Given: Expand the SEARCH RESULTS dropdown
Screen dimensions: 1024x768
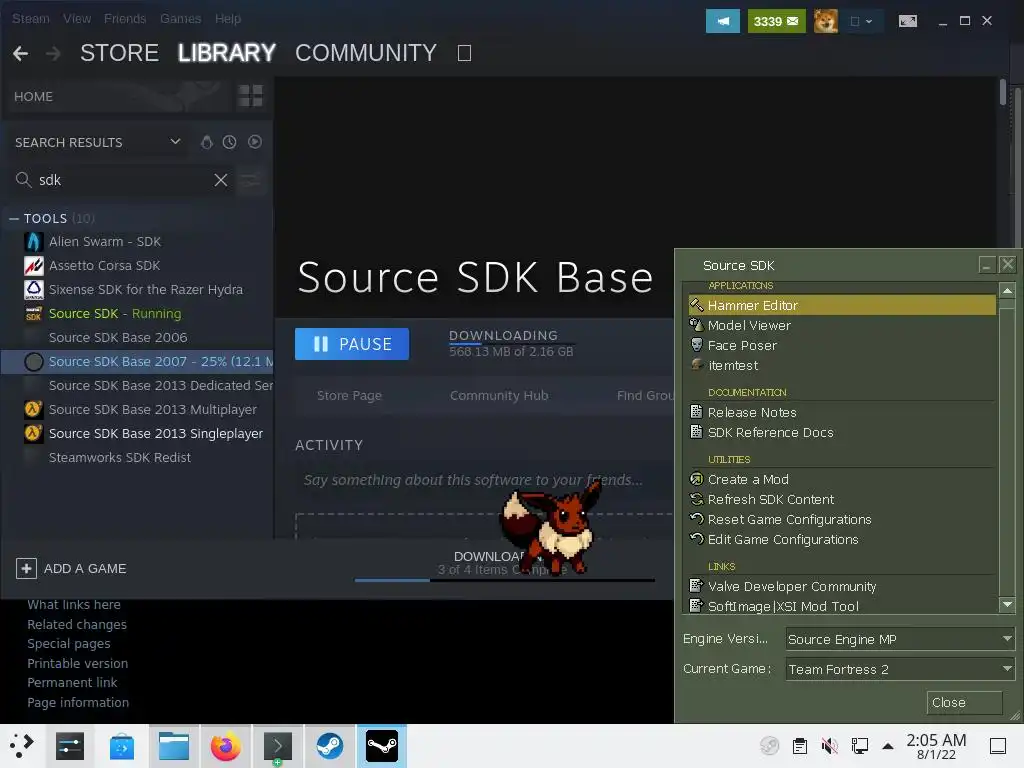Looking at the screenshot, I should [175, 142].
